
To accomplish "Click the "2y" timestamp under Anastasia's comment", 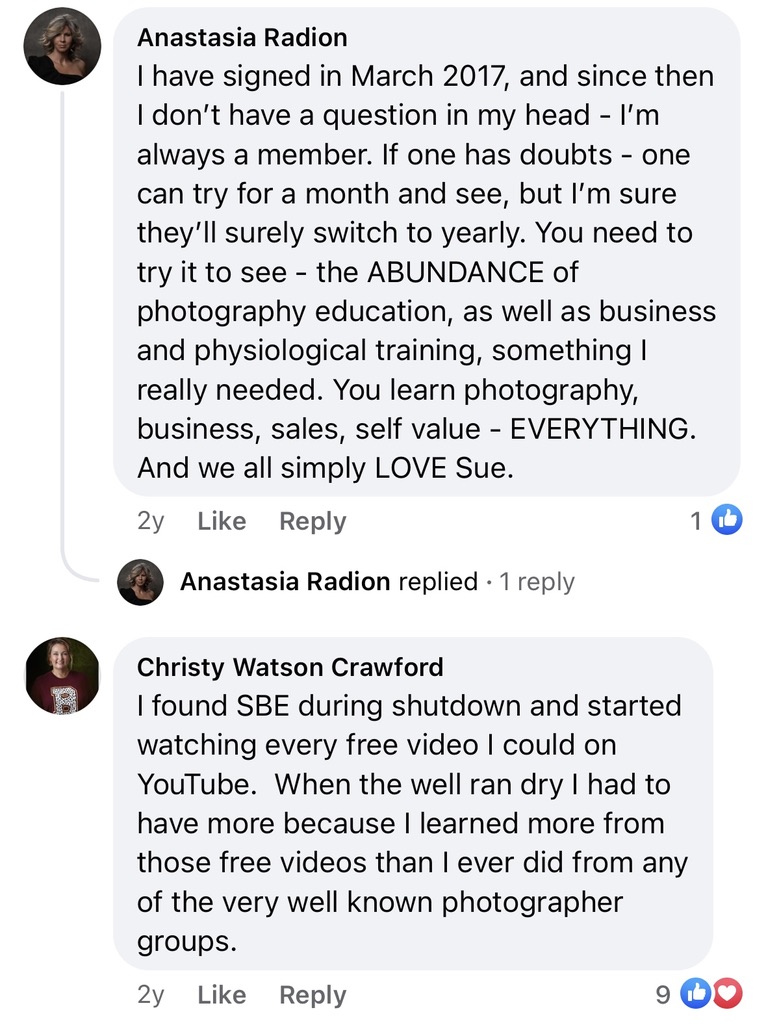I will tap(151, 521).
